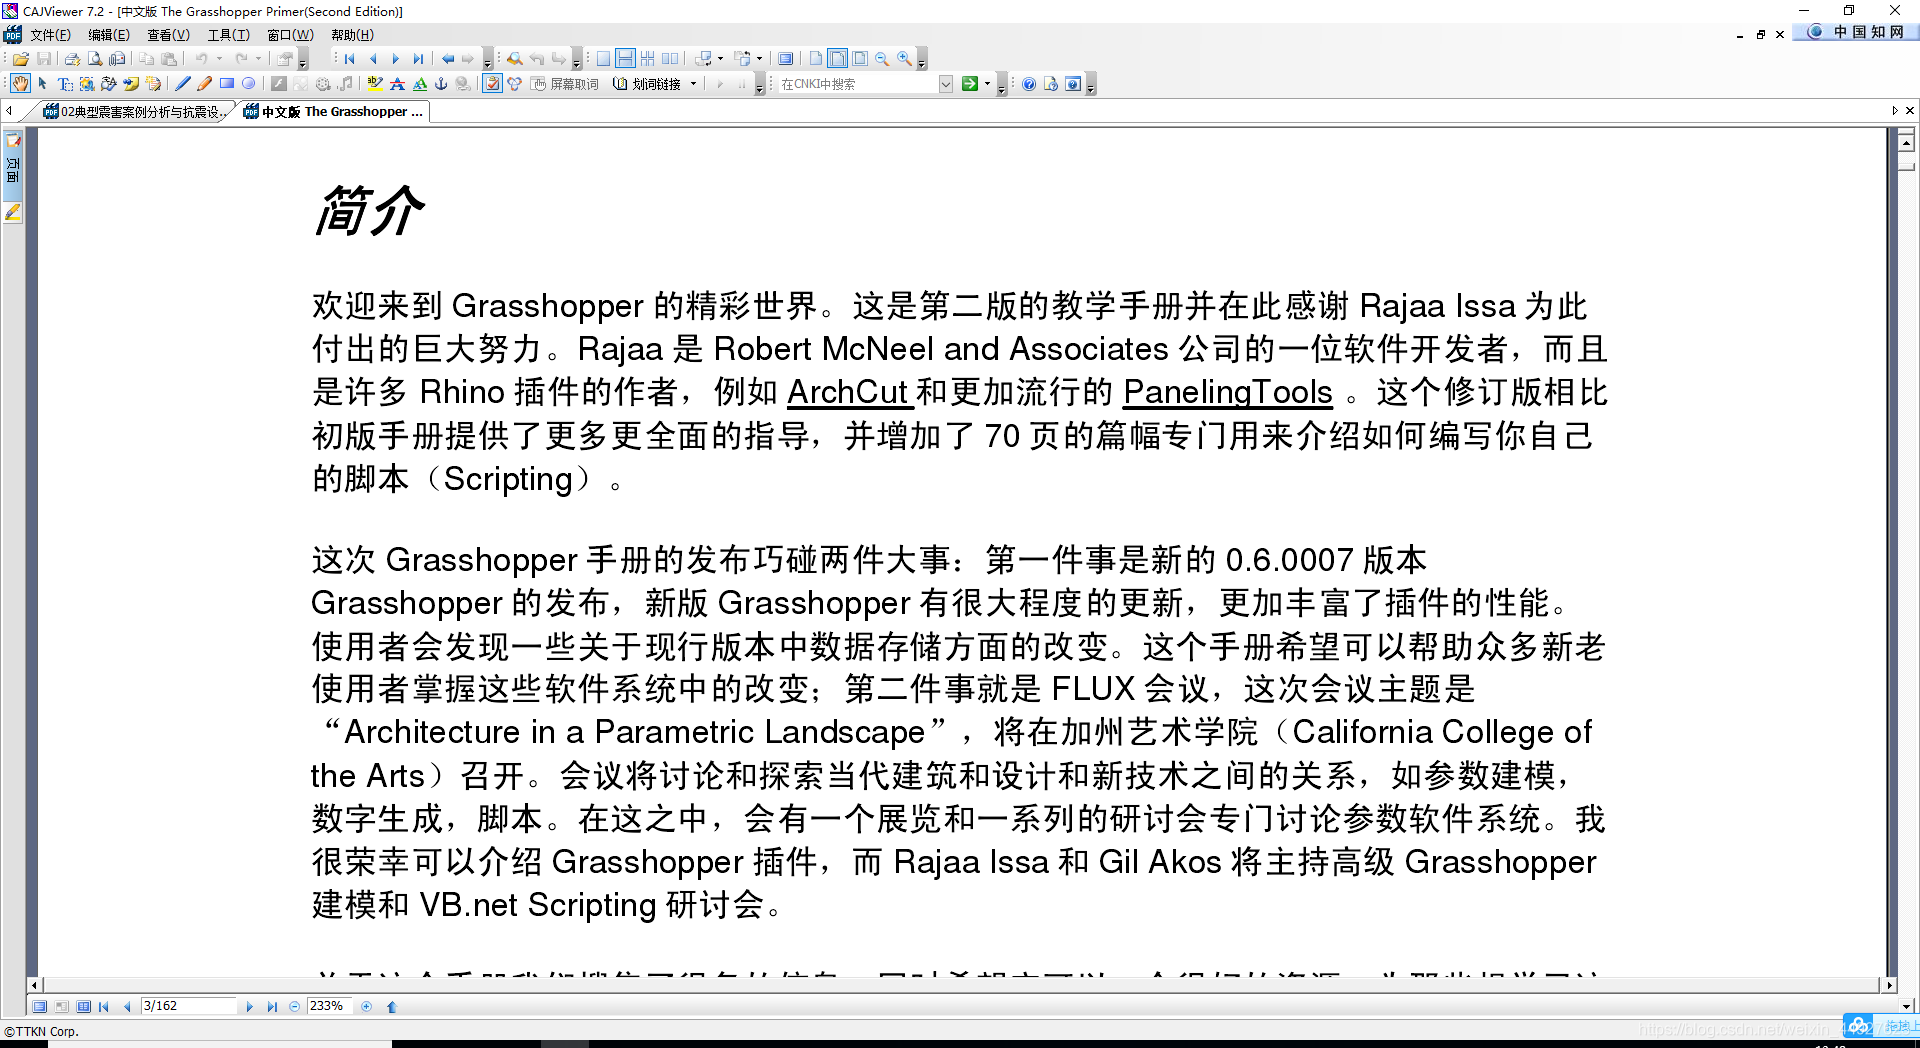Choose the text selection tool
The image size is (1920, 1048).
tap(65, 84)
